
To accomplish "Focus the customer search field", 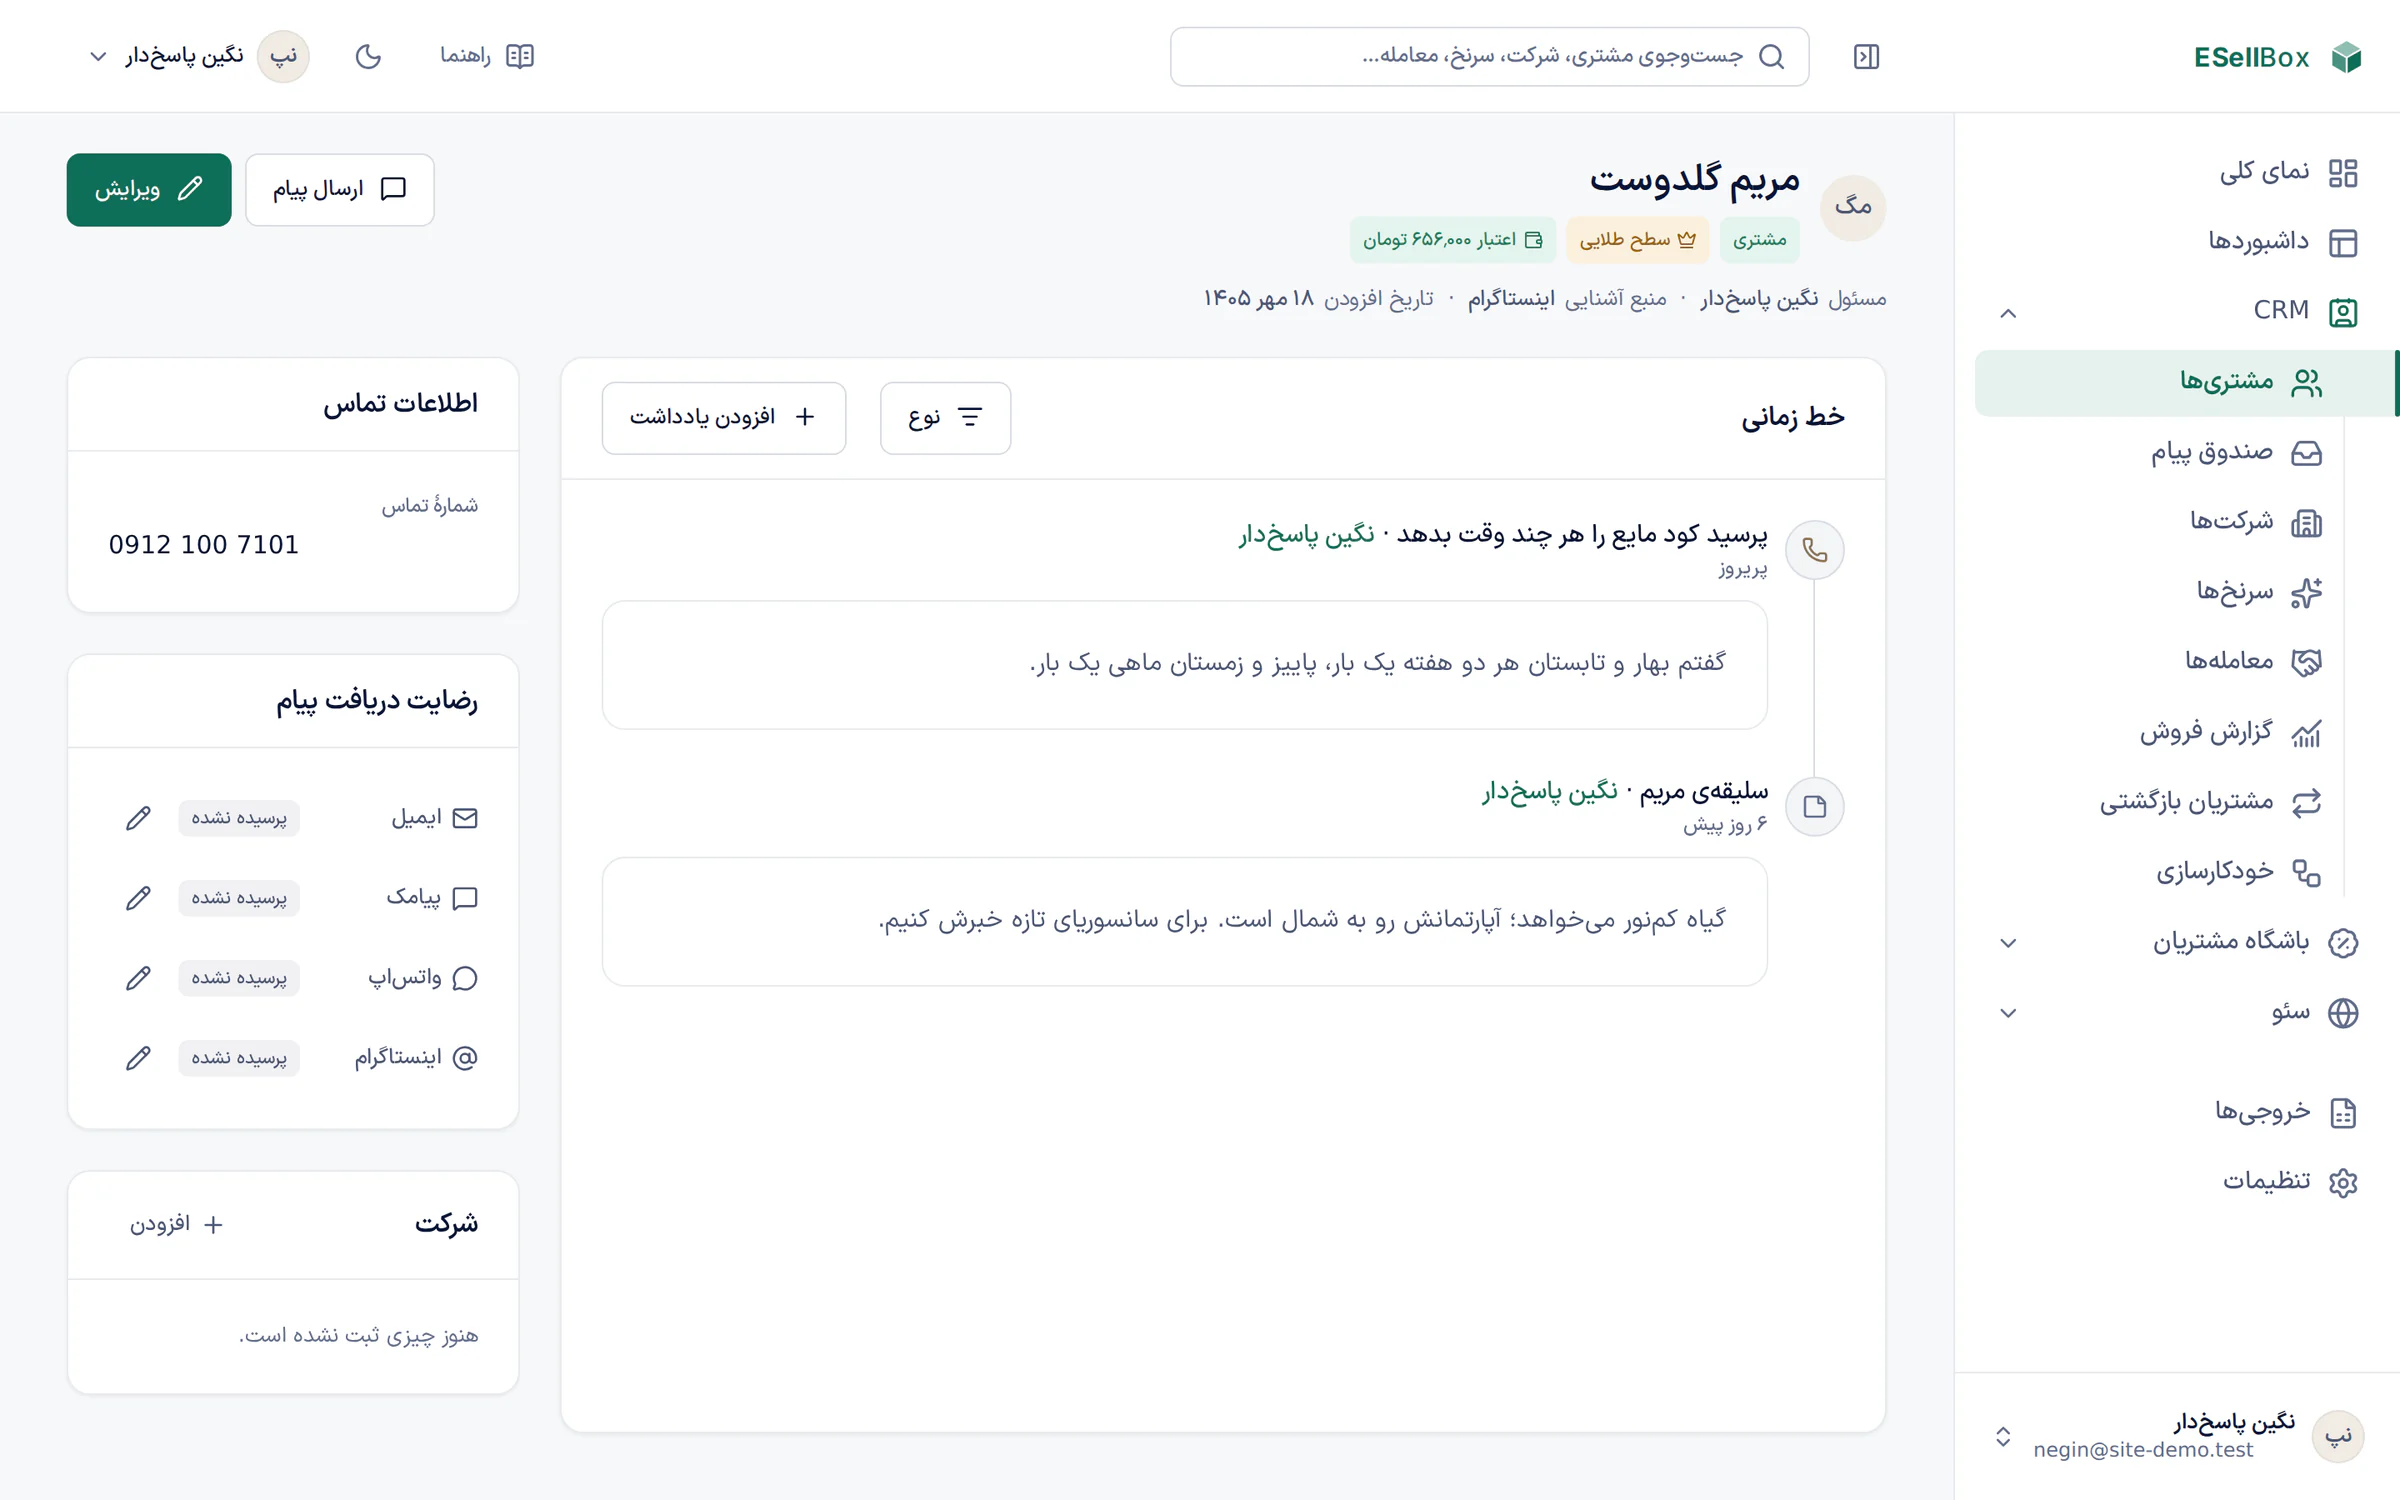I will pos(1489,56).
